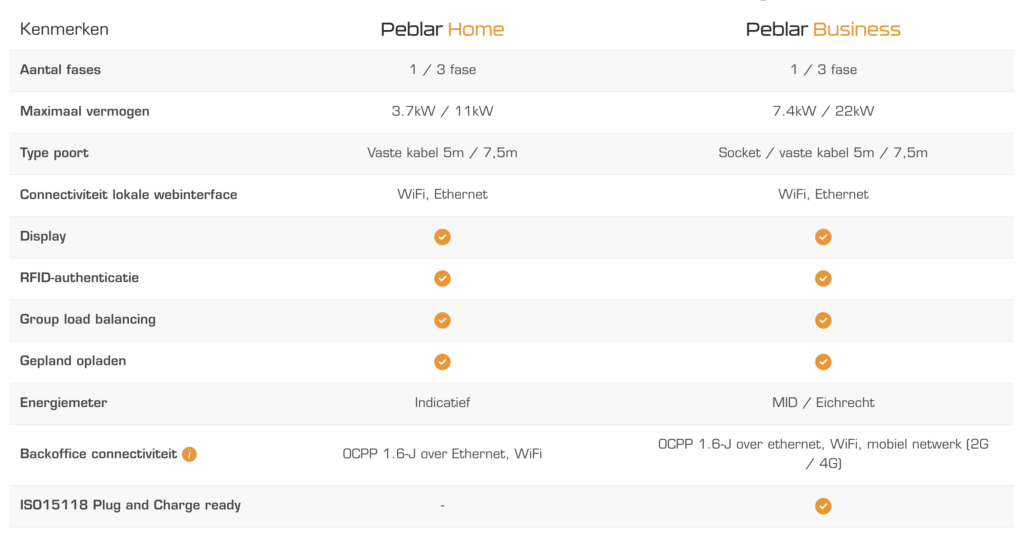The width and height of the screenshot is (1024, 537).
Task: Click the Energiemeter row label
Action: [63, 402]
